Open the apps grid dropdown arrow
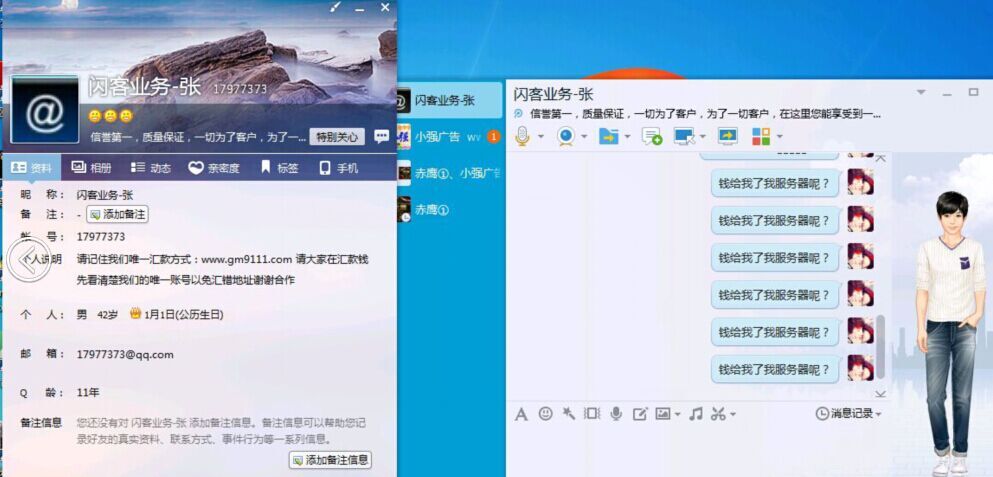This screenshot has width=993, height=477. point(780,136)
